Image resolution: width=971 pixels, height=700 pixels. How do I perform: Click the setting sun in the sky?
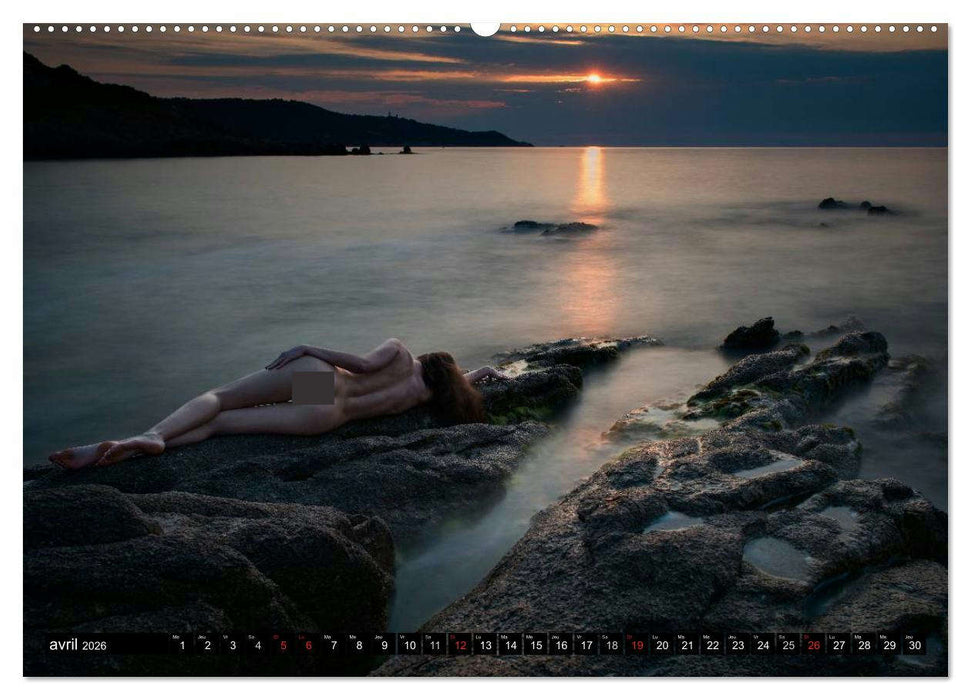coord(594,77)
